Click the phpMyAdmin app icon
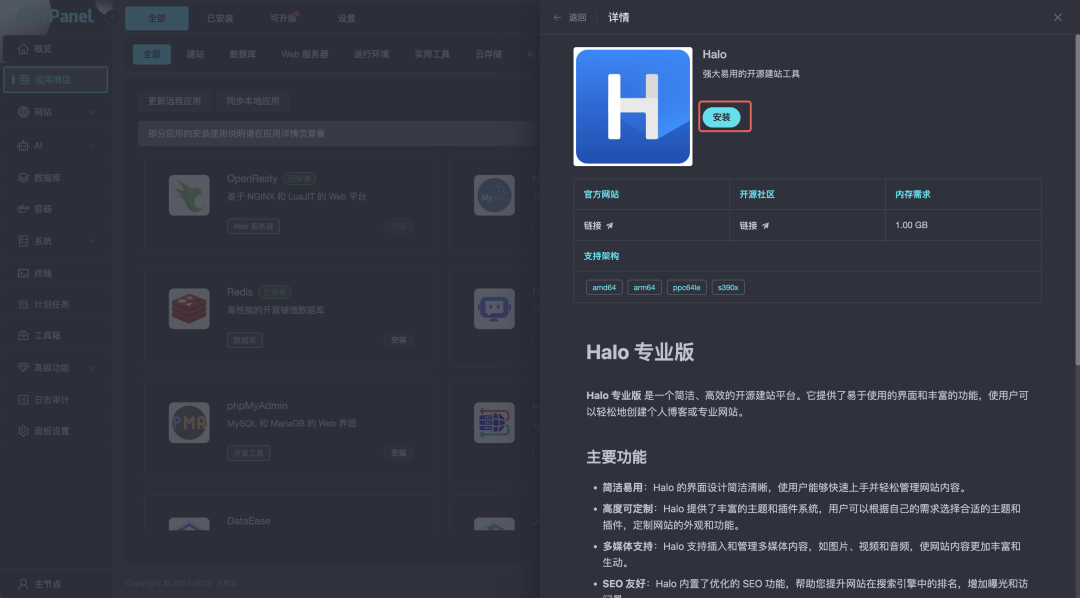 [x=189, y=422]
